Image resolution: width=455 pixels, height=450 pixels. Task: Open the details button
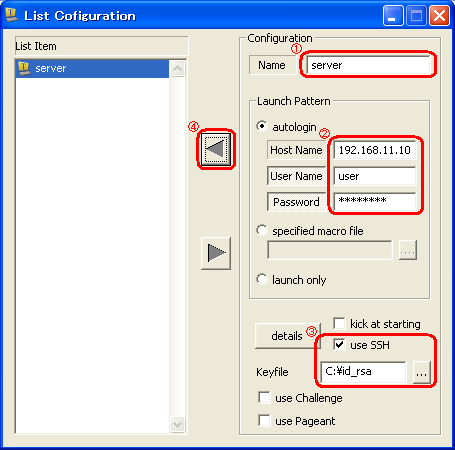coord(287,336)
